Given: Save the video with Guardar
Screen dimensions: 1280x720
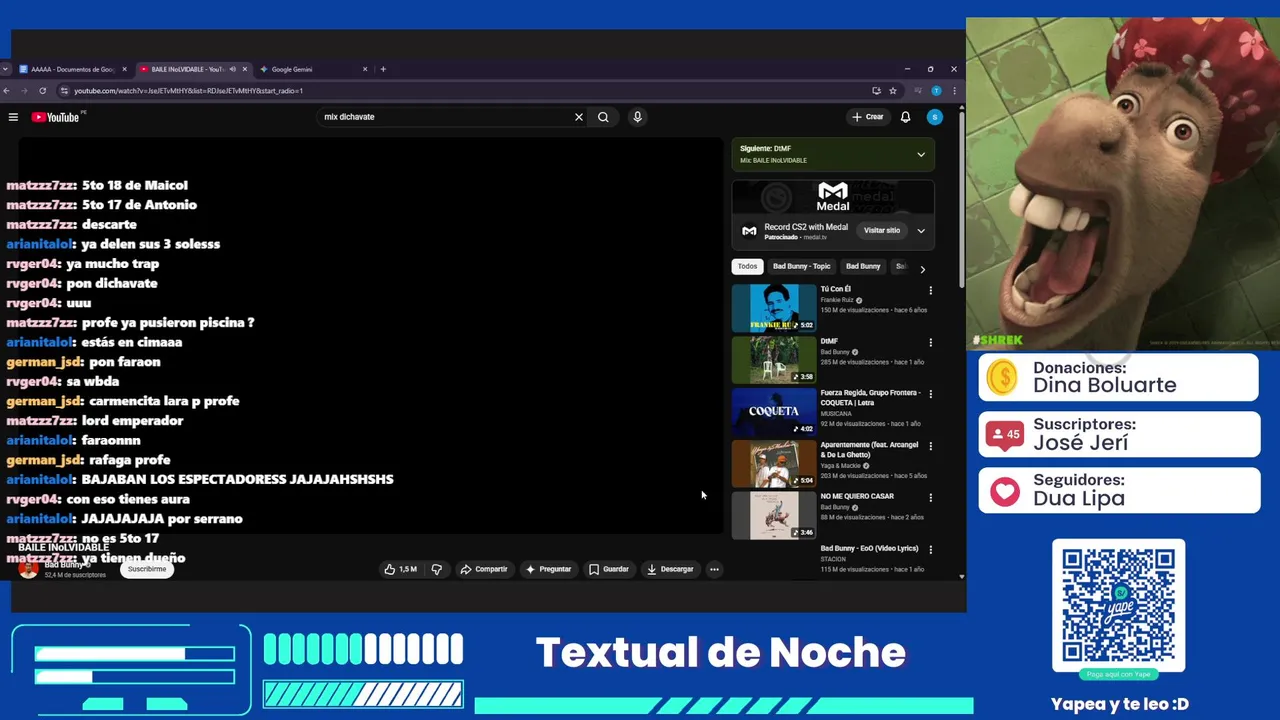Looking at the screenshot, I should click(608, 569).
